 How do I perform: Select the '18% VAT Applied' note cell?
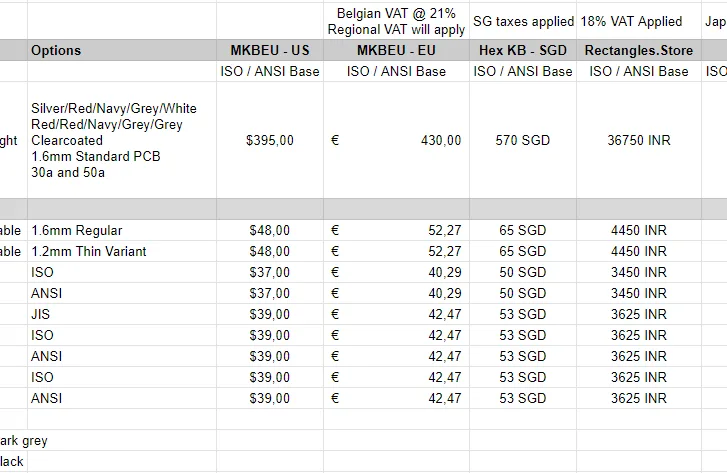[x=639, y=21]
